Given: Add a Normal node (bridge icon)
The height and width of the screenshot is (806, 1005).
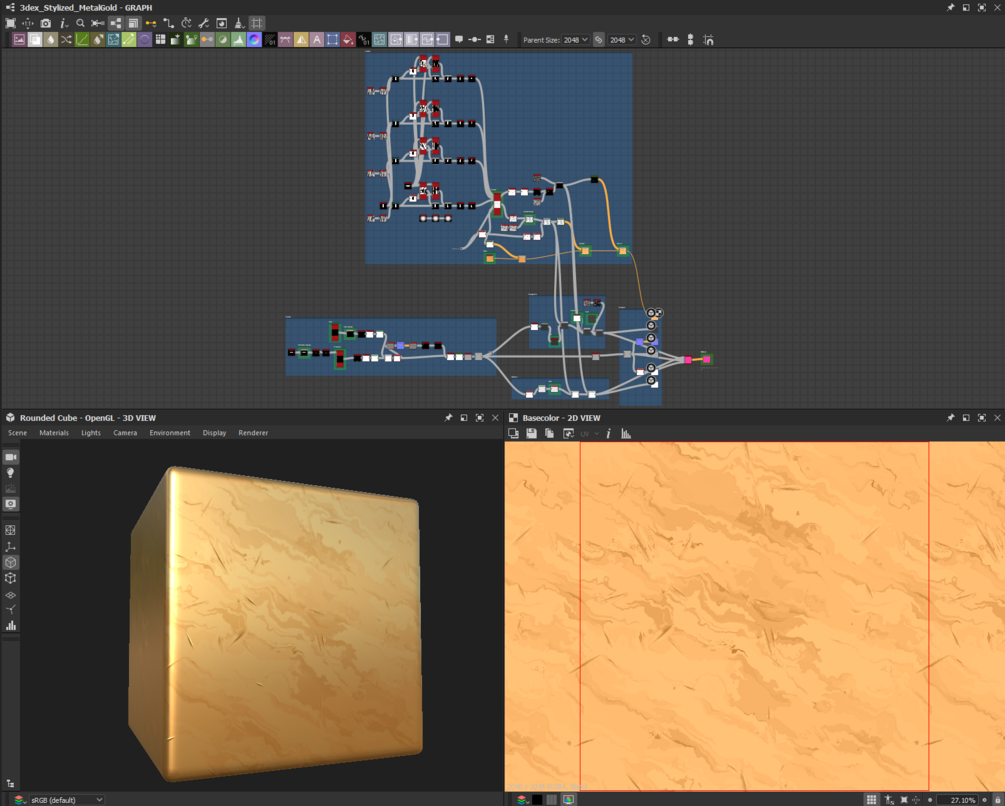Looking at the screenshot, I should [285, 40].
